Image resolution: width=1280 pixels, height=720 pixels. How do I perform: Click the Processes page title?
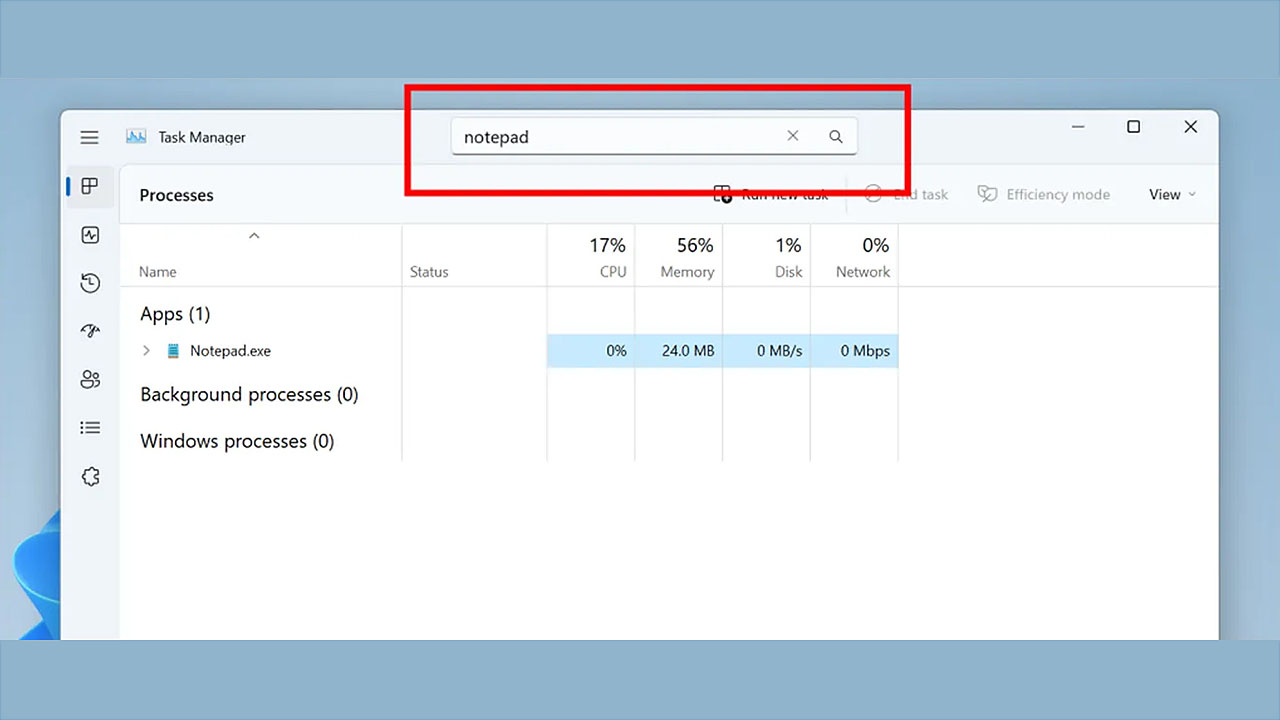(177, 195)
